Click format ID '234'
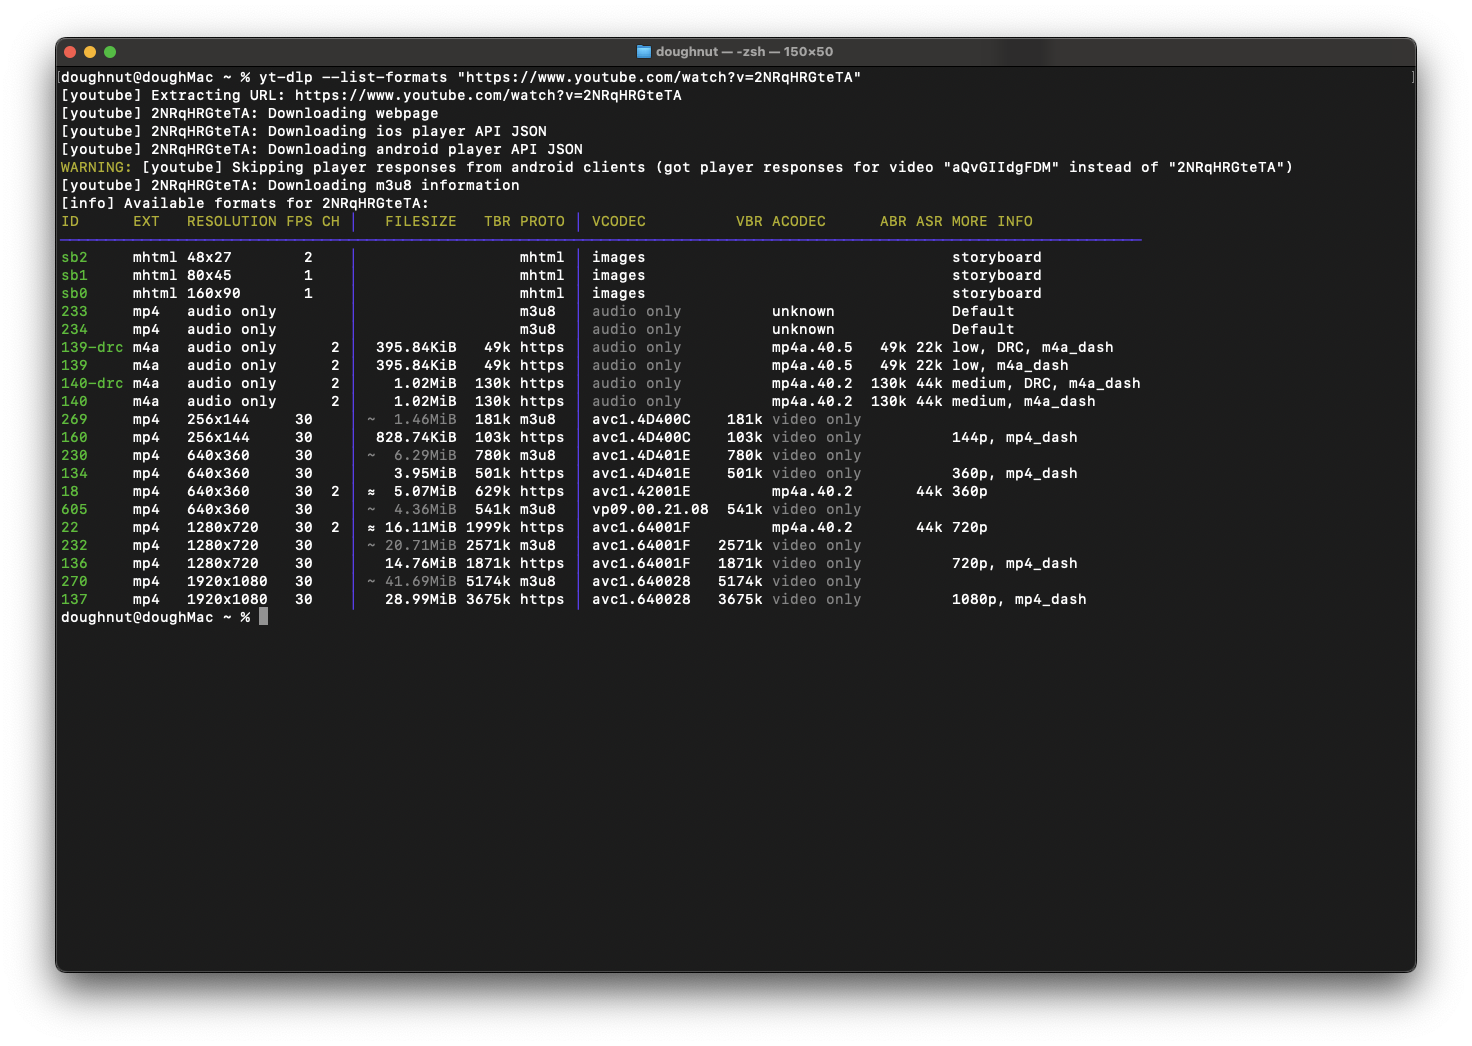 (74, 329)
